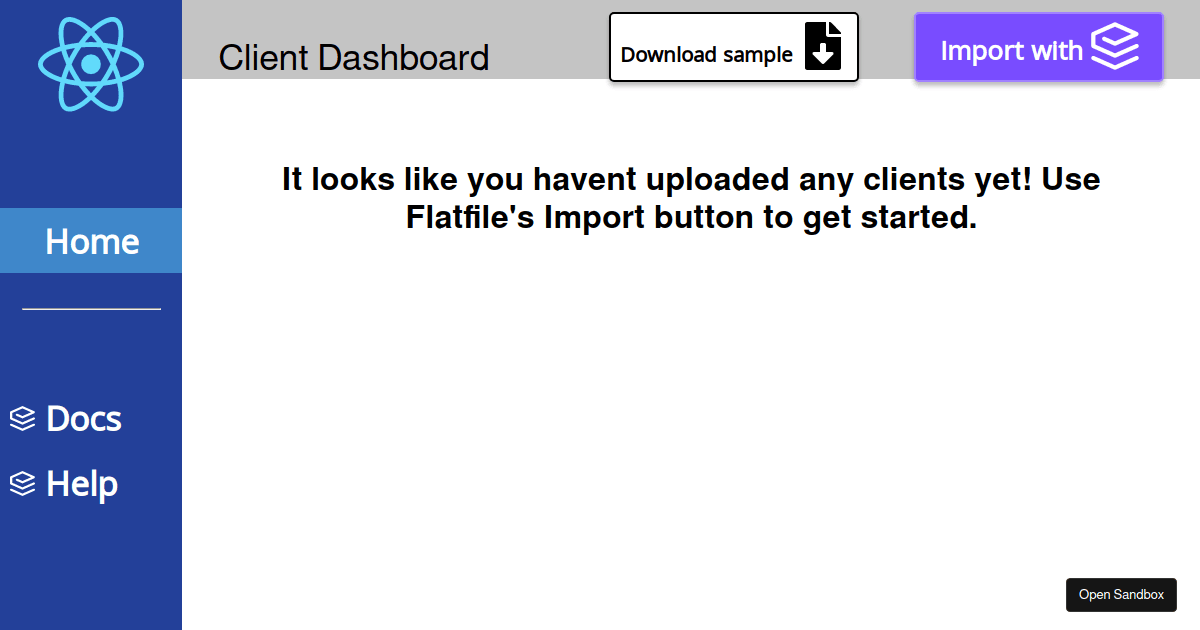
Task: Click the 'Import with' button text
Action: 1011,50
